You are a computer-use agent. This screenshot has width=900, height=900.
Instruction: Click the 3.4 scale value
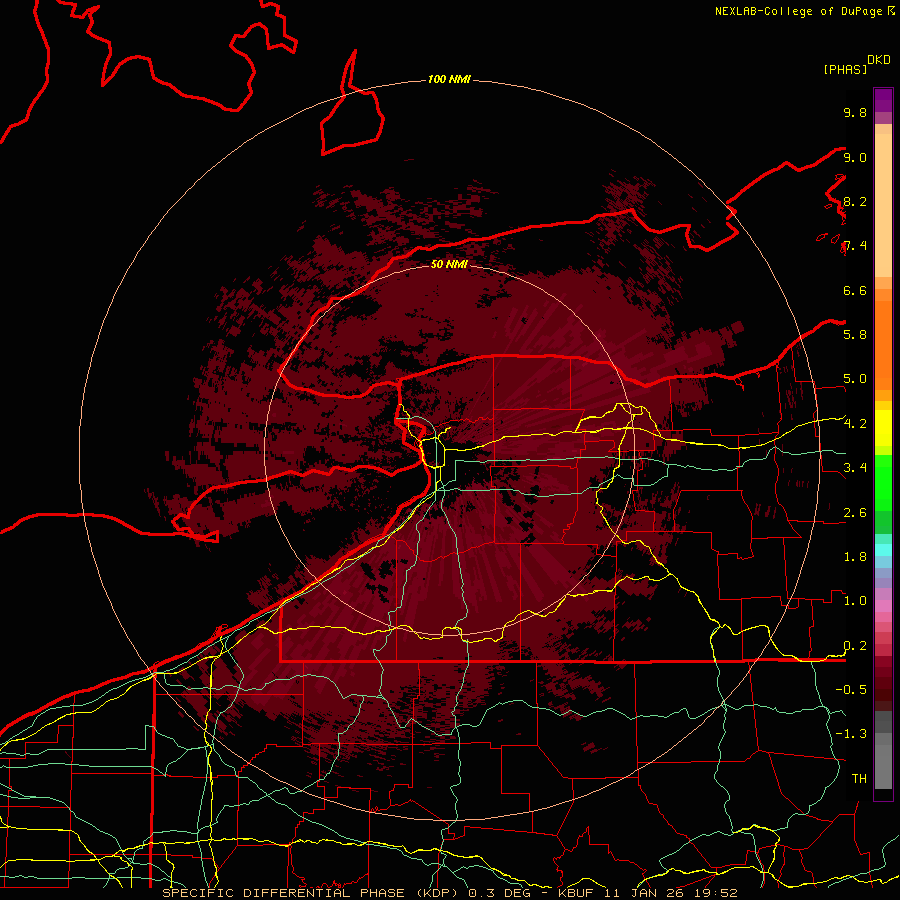[855, 468]
